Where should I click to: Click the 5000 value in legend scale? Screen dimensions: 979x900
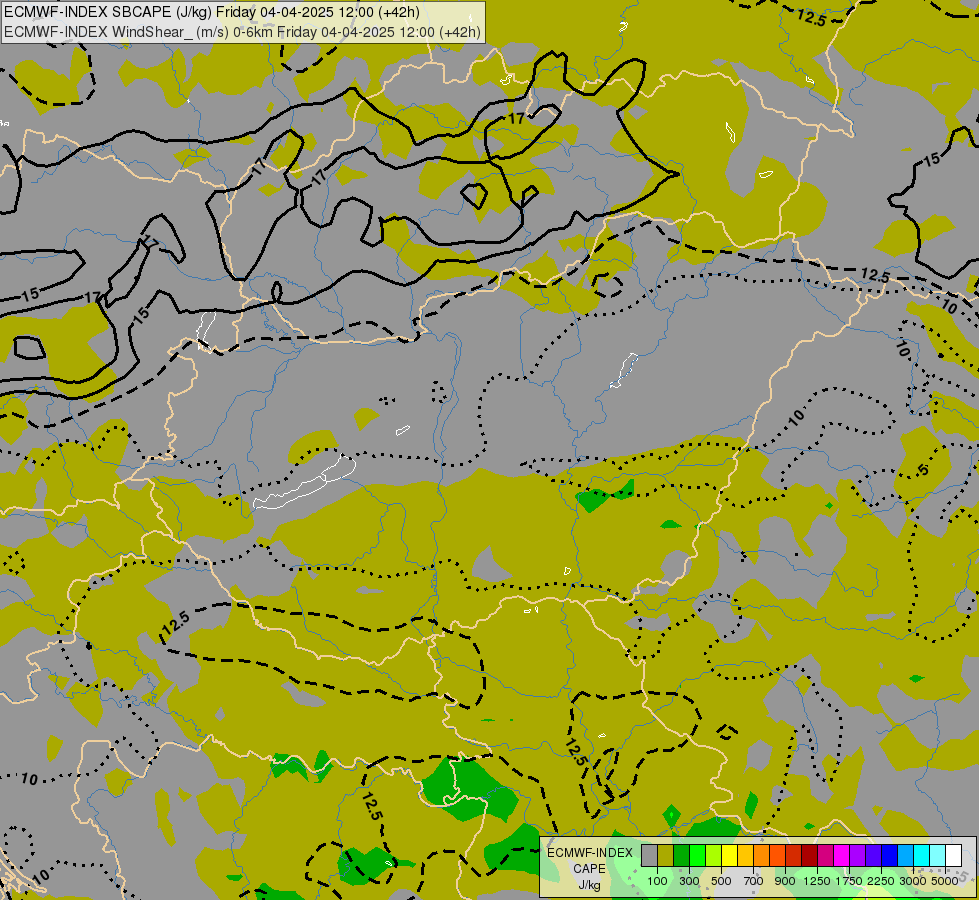point(945,881)
